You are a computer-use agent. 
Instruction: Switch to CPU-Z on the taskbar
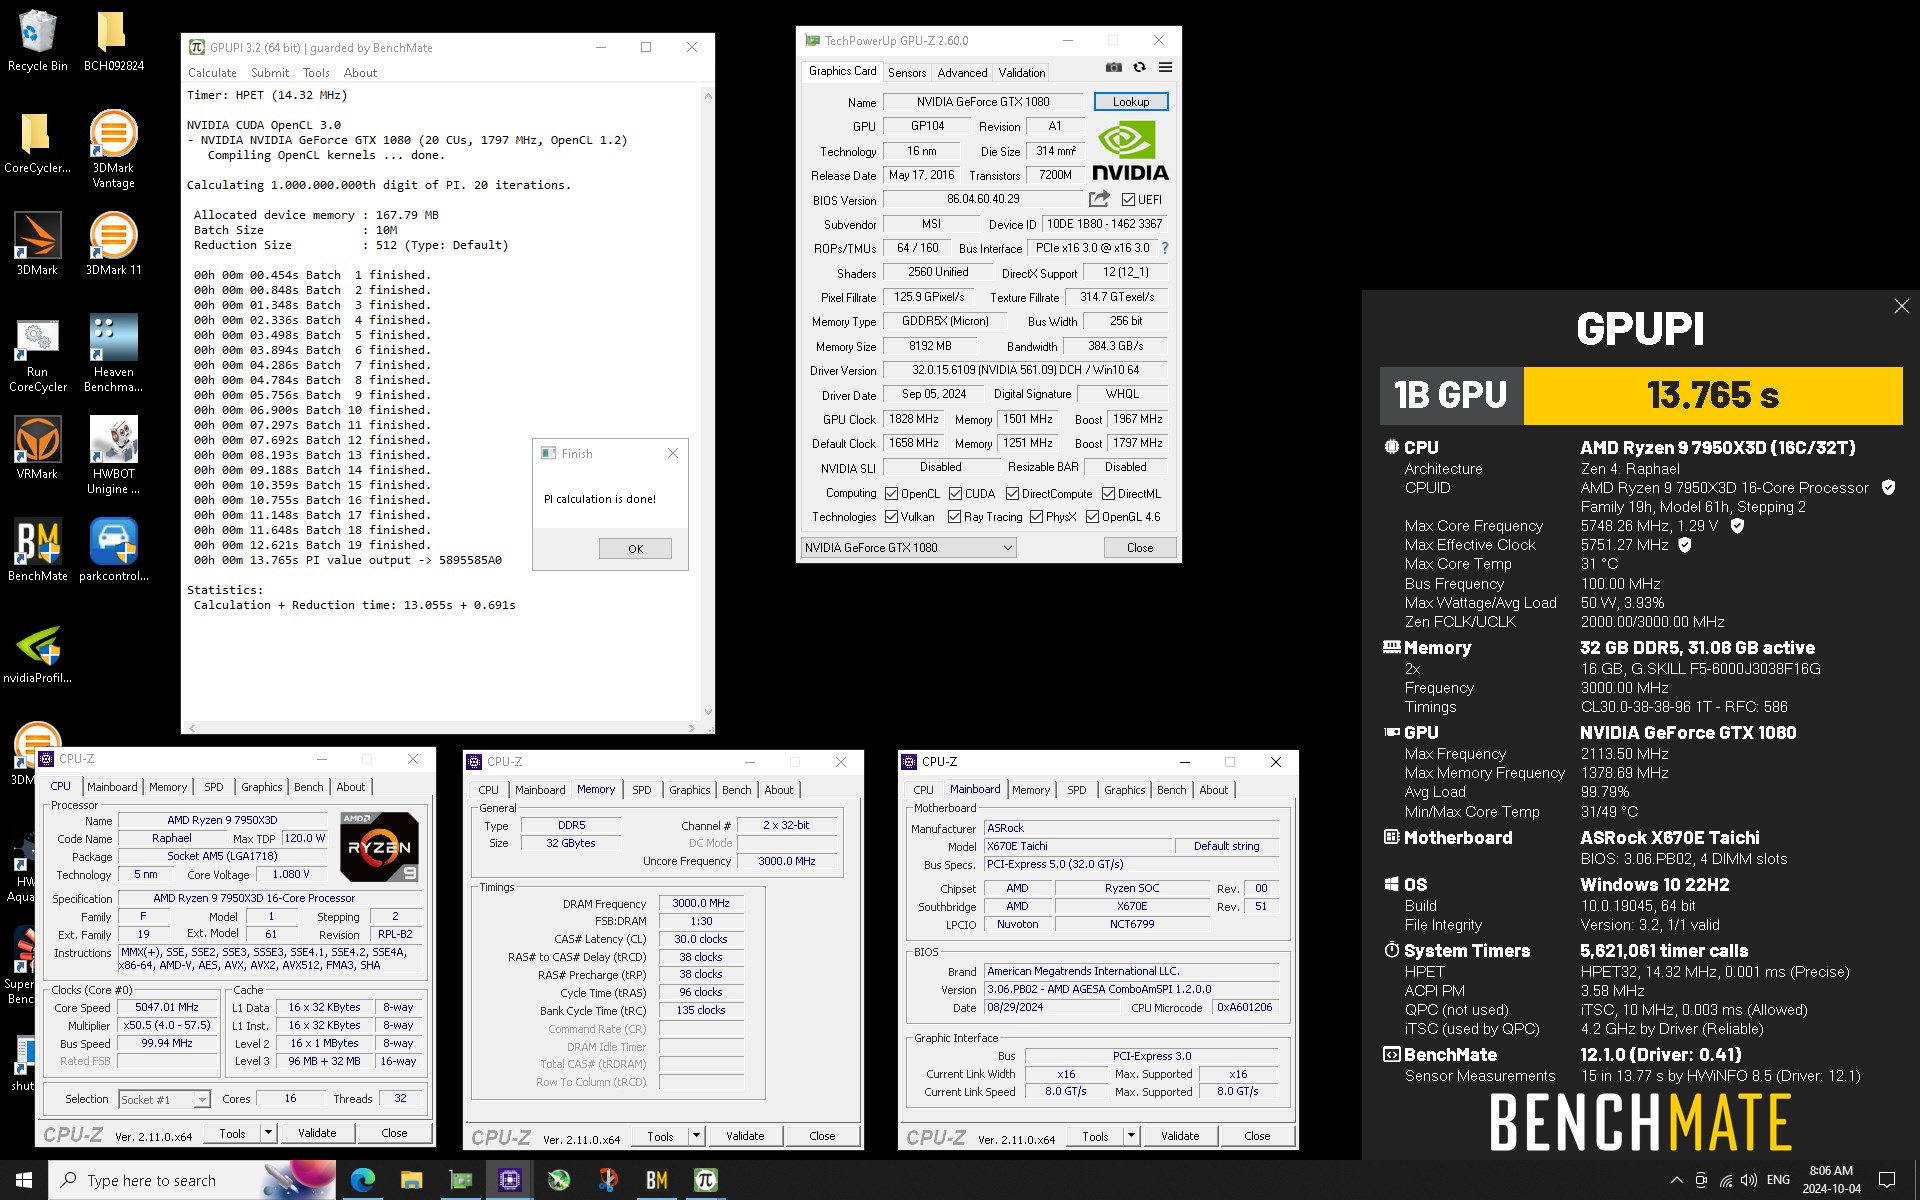(x=509, y=1180)
